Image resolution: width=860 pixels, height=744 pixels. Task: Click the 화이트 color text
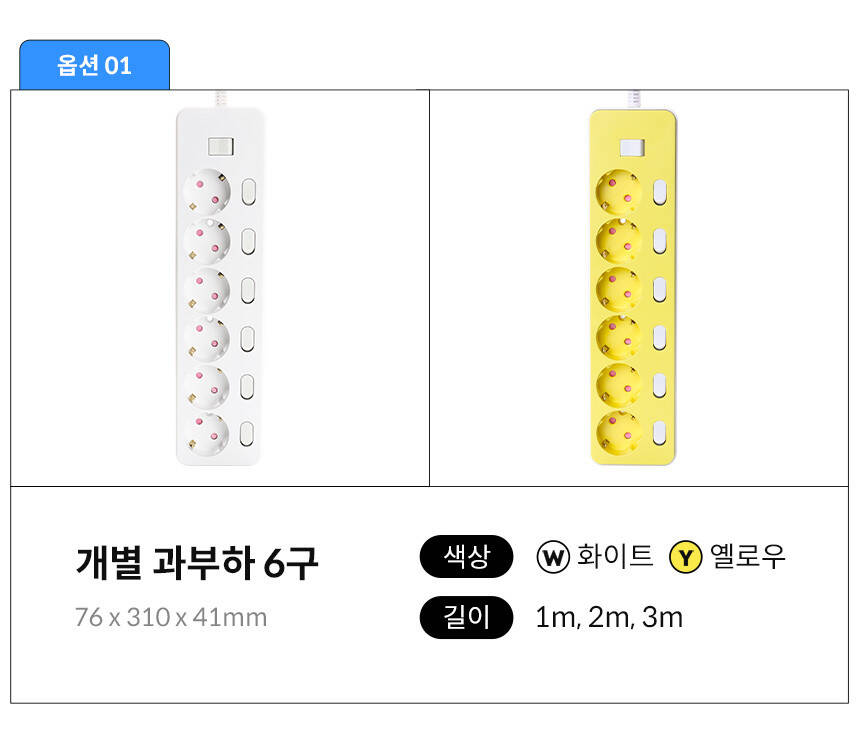615,557
